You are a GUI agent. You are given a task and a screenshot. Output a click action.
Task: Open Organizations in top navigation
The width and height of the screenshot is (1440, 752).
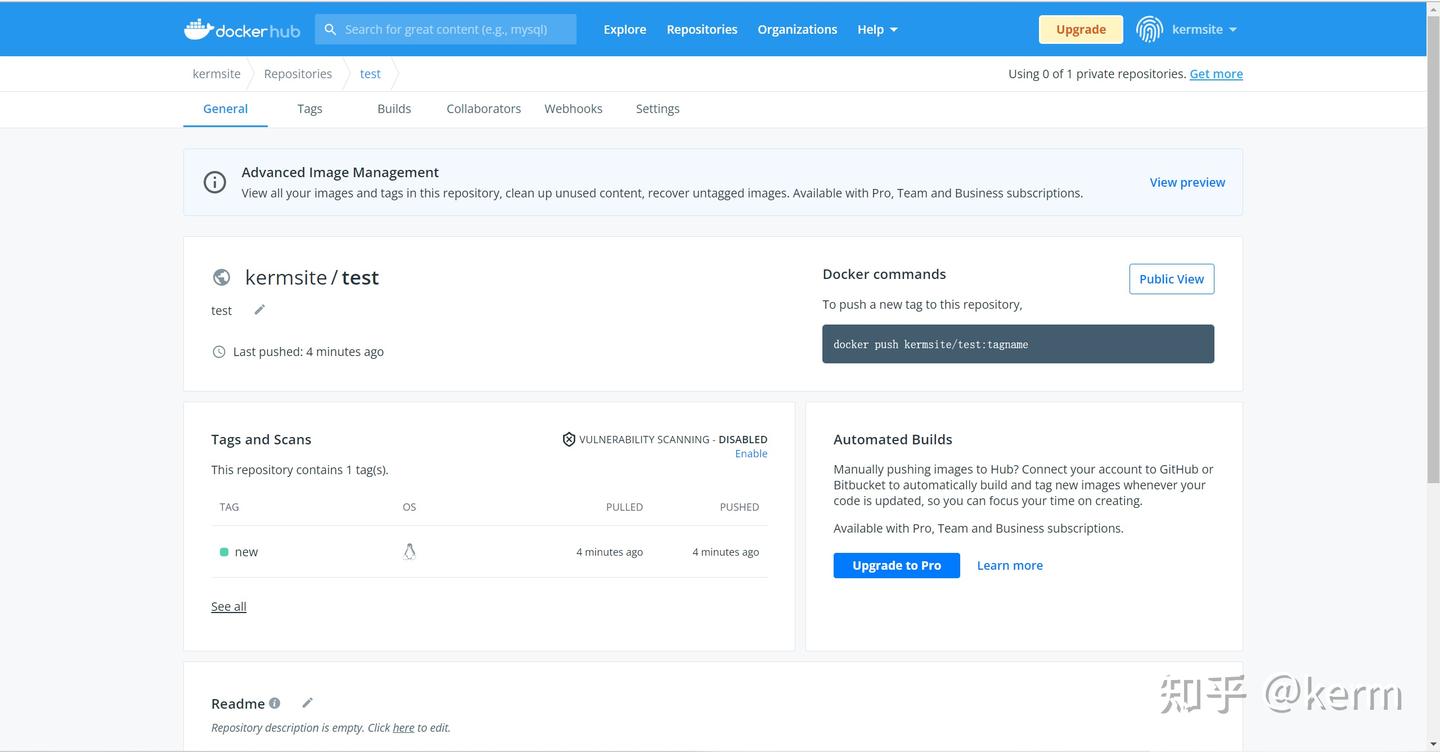(797, 29)
